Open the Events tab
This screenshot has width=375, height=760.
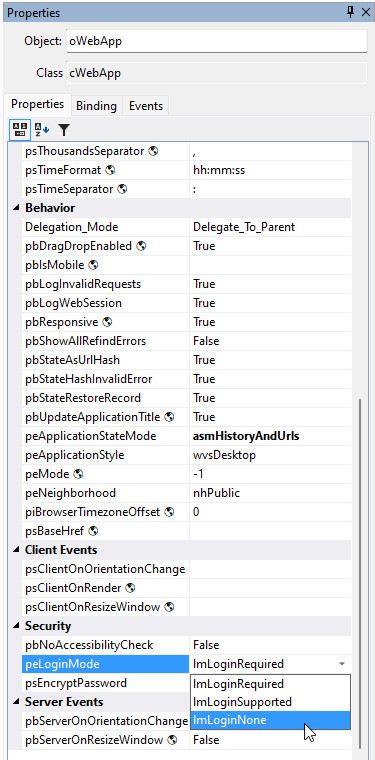pyautogui.click(x=146, y=106)
